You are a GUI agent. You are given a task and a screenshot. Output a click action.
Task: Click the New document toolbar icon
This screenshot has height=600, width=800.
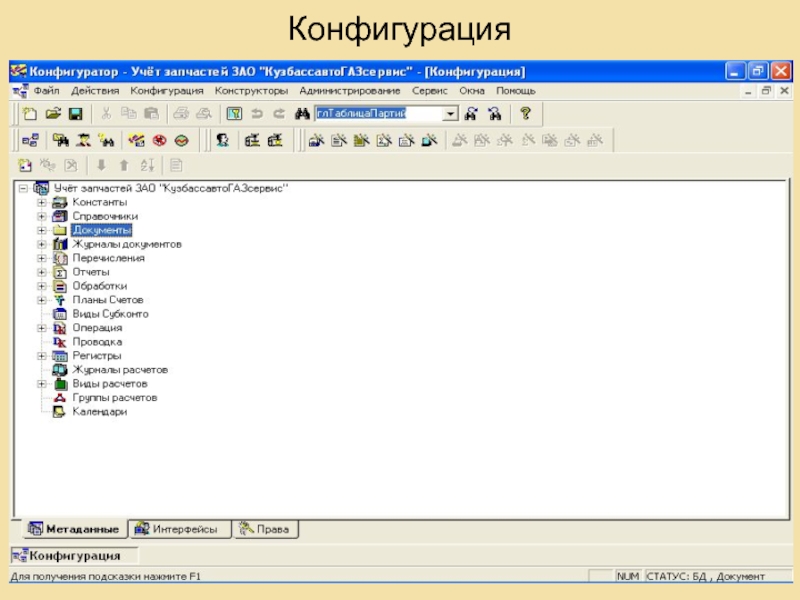click(x=30, y=114)
